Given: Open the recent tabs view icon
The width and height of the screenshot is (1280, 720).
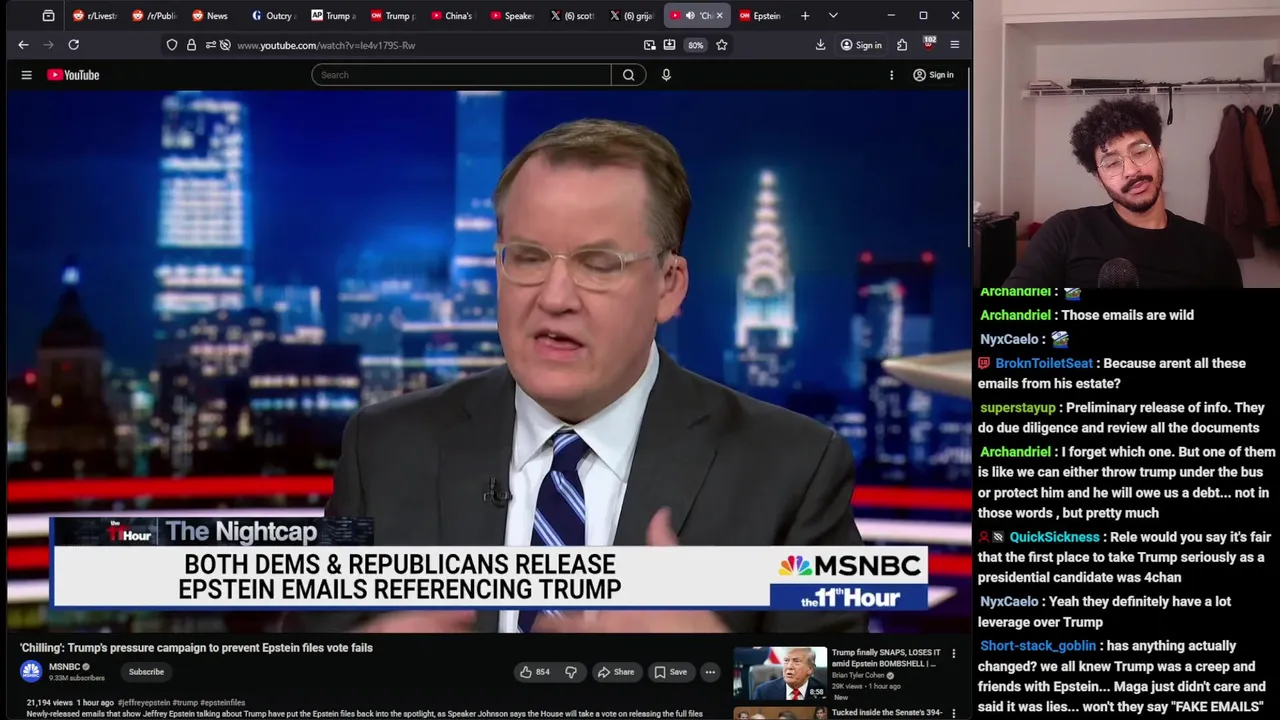Looking at the screenshot, I should [48, 16].
